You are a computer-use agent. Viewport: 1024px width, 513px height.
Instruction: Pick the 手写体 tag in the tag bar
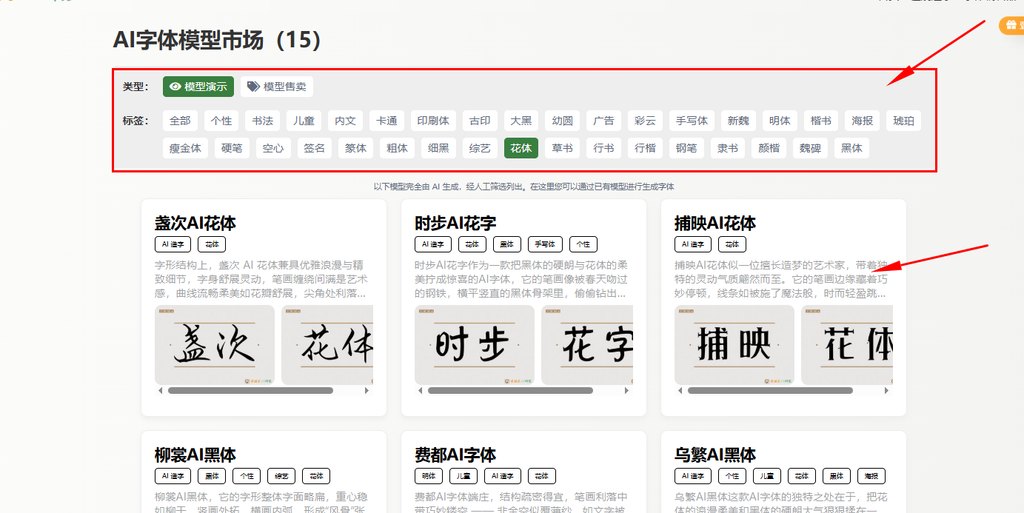click(692, 121)
